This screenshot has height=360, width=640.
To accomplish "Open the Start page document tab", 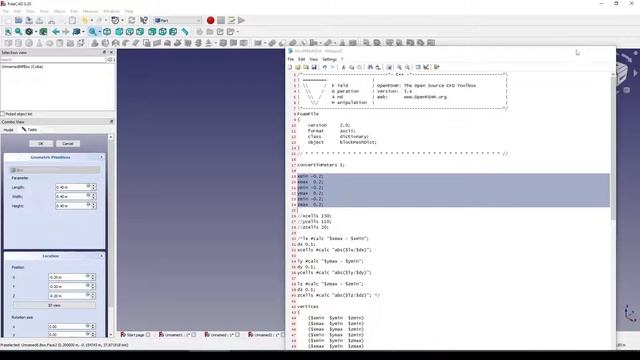I will point(135,335).
